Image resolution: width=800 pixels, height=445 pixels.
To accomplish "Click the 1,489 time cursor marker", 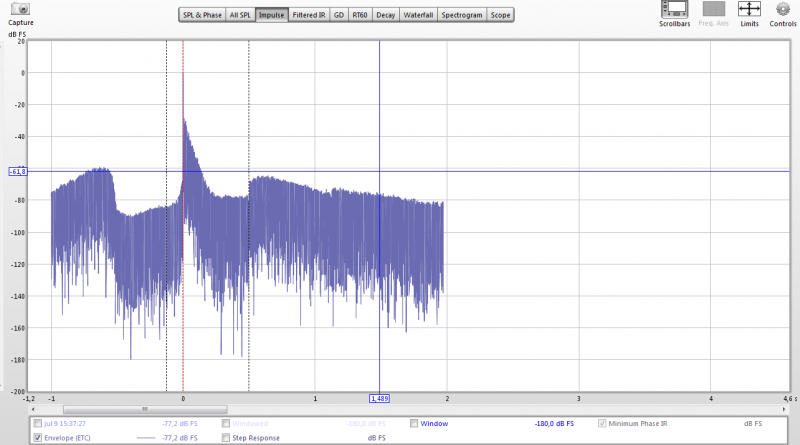I will pyautogui.click(x=380, y=398).
